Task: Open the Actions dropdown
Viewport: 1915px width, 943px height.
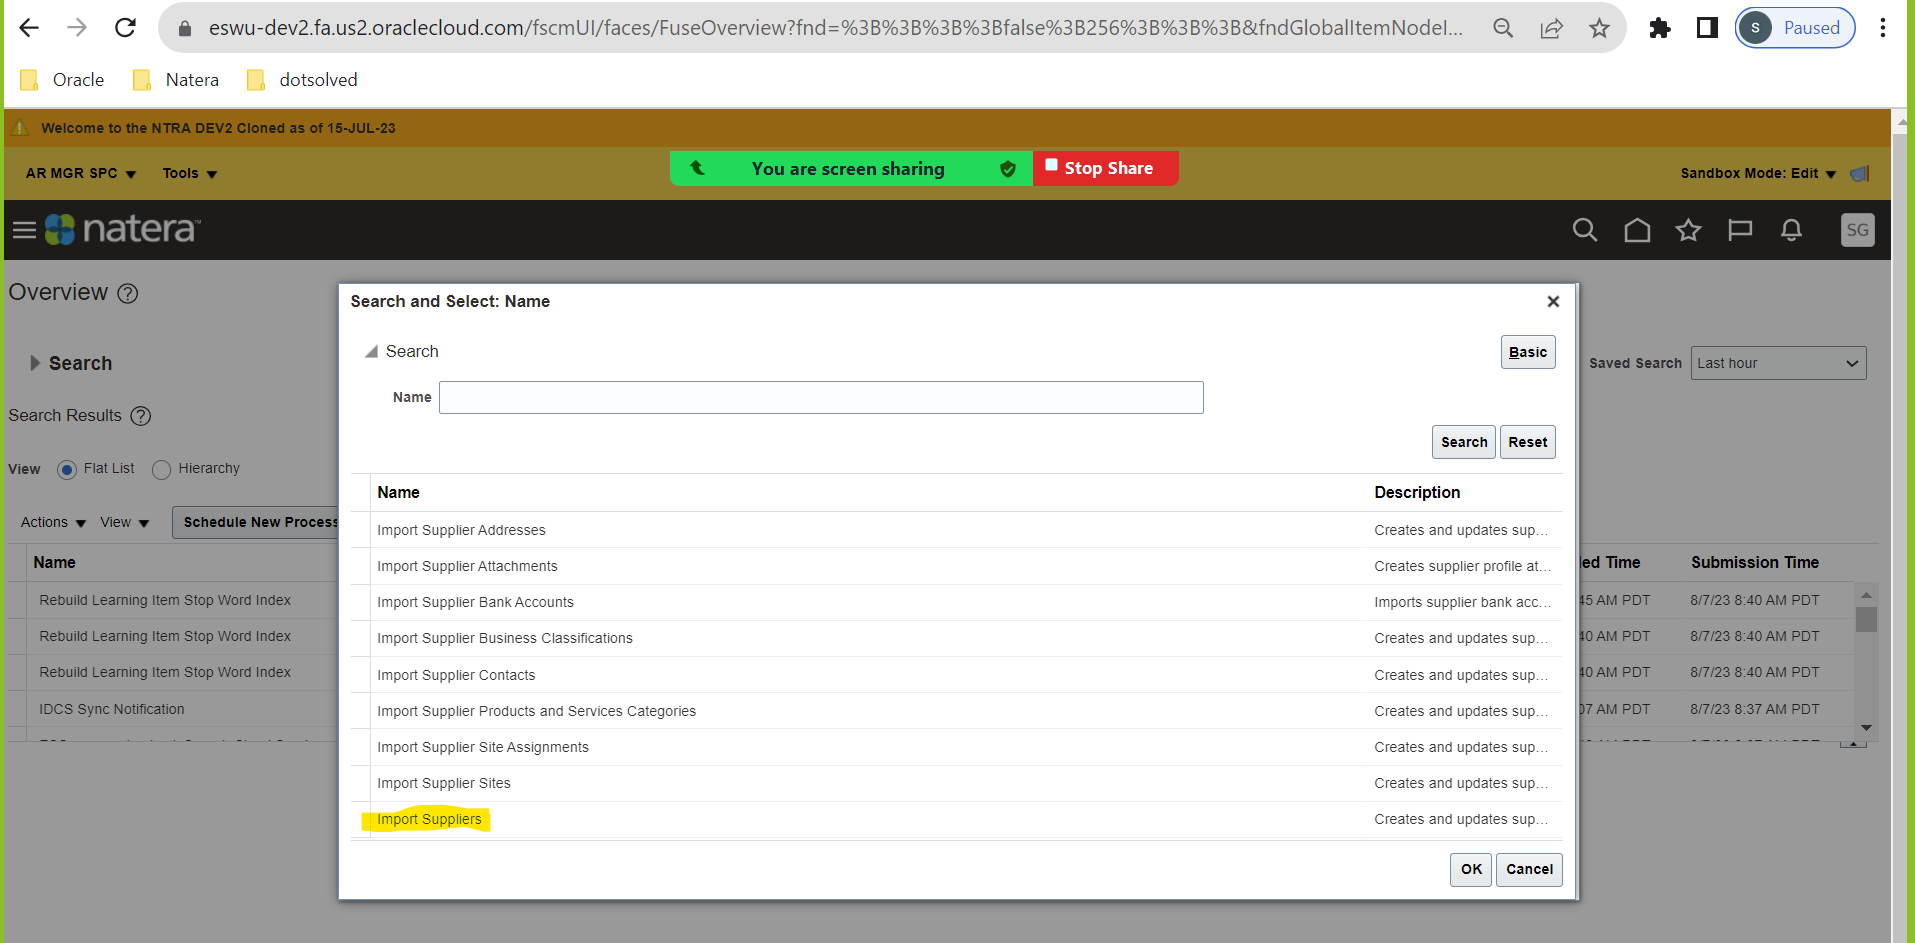Action: (52, 521)
